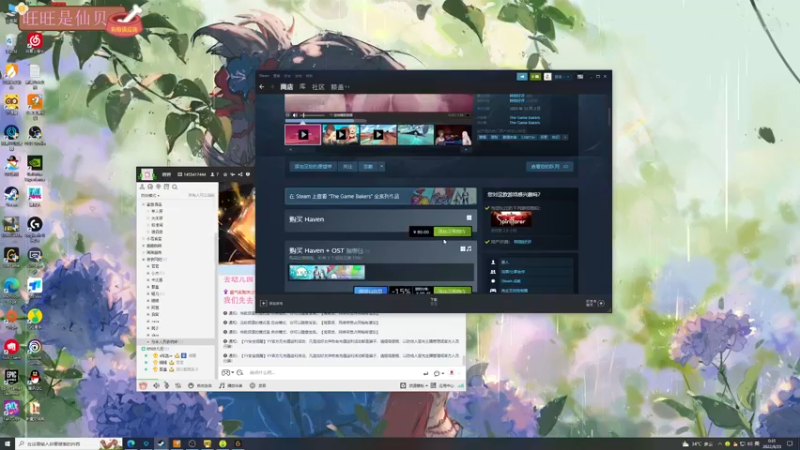
Task: Toggle the YY microphone icon
Action: 166,386
